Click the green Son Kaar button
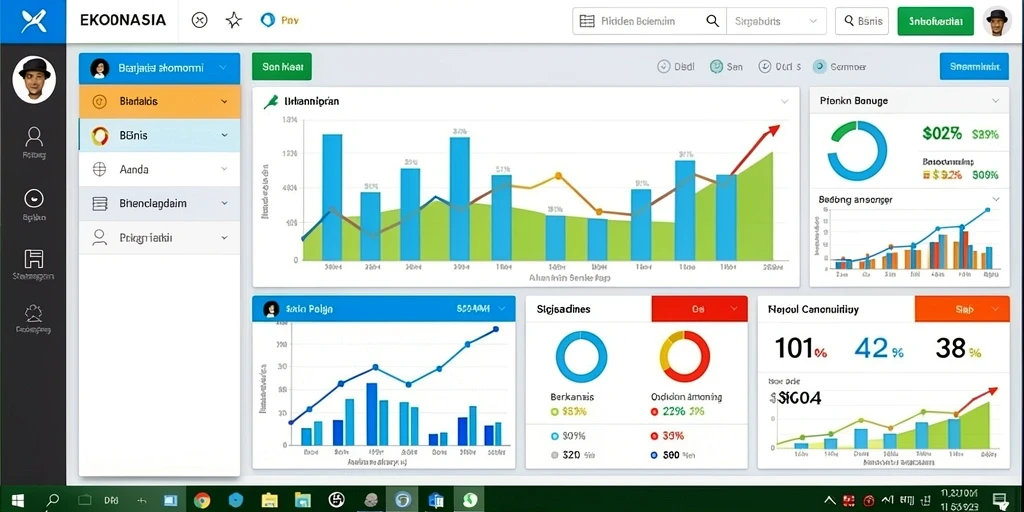1024x512 pixels. pyautogui.click(x=281, y=67)
